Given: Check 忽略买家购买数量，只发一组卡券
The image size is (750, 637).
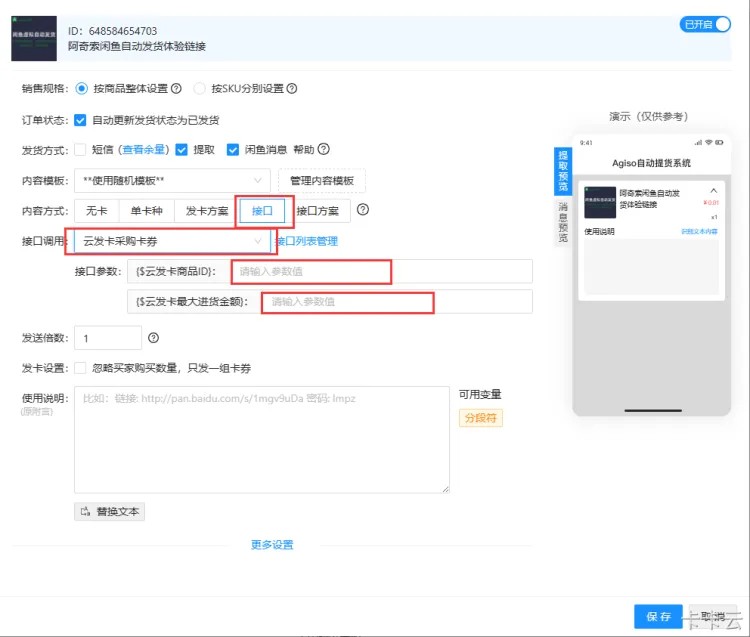Looking at the screenshot, I should click(x=80, y=368).
